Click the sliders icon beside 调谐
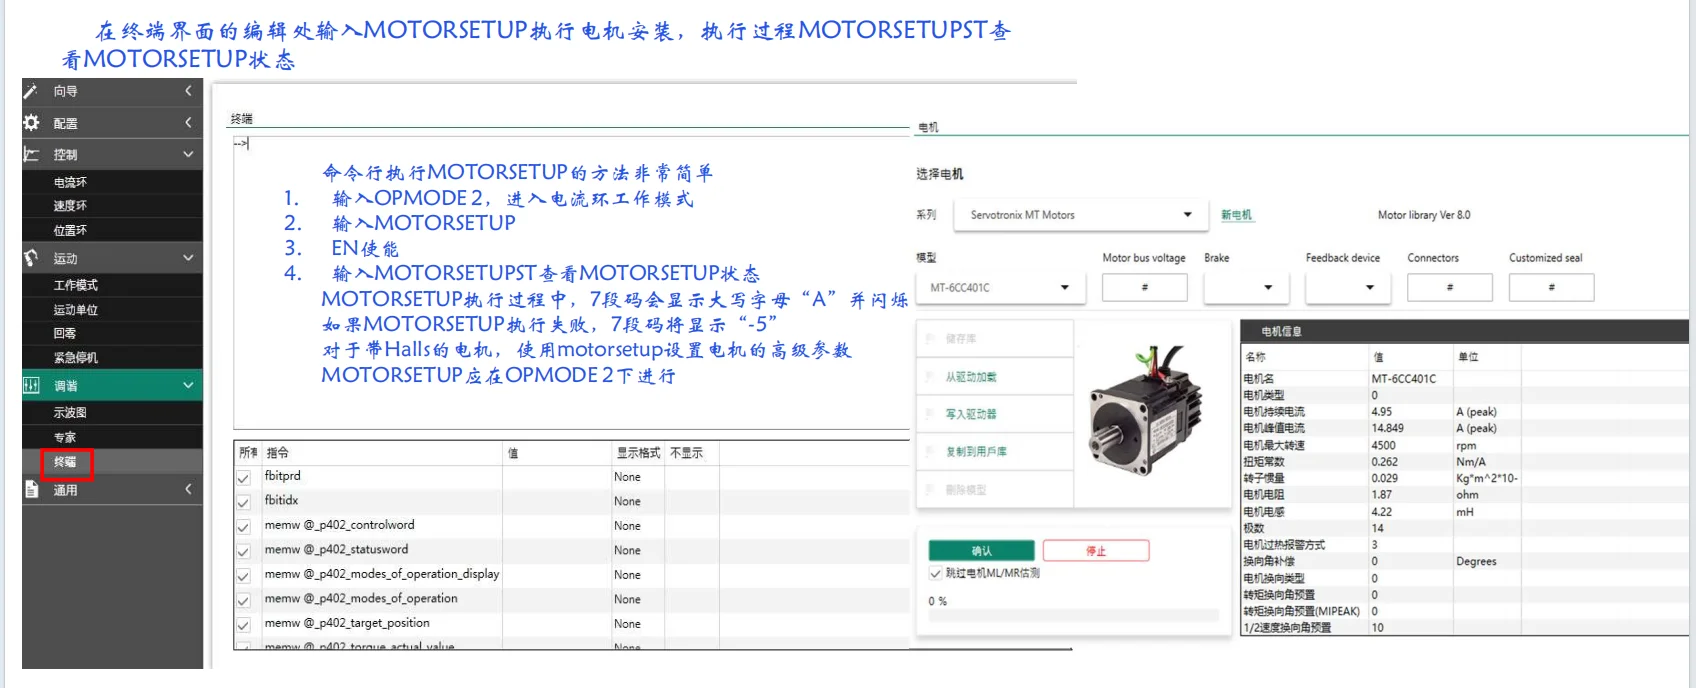This screenshot has width=1696, height=688. pos(31,385)
